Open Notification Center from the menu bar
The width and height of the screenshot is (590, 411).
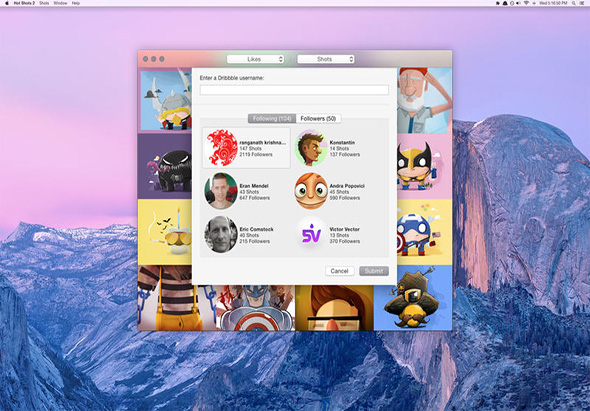click(x=582, y=3)
